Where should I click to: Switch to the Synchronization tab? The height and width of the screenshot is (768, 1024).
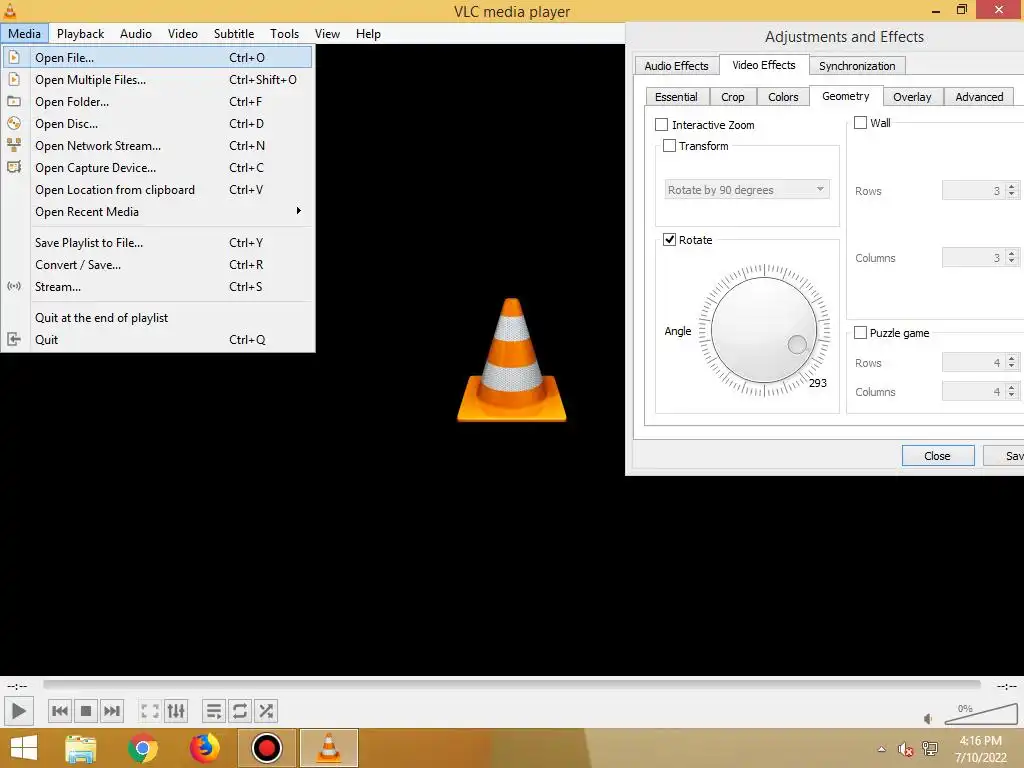click(857, 66)
